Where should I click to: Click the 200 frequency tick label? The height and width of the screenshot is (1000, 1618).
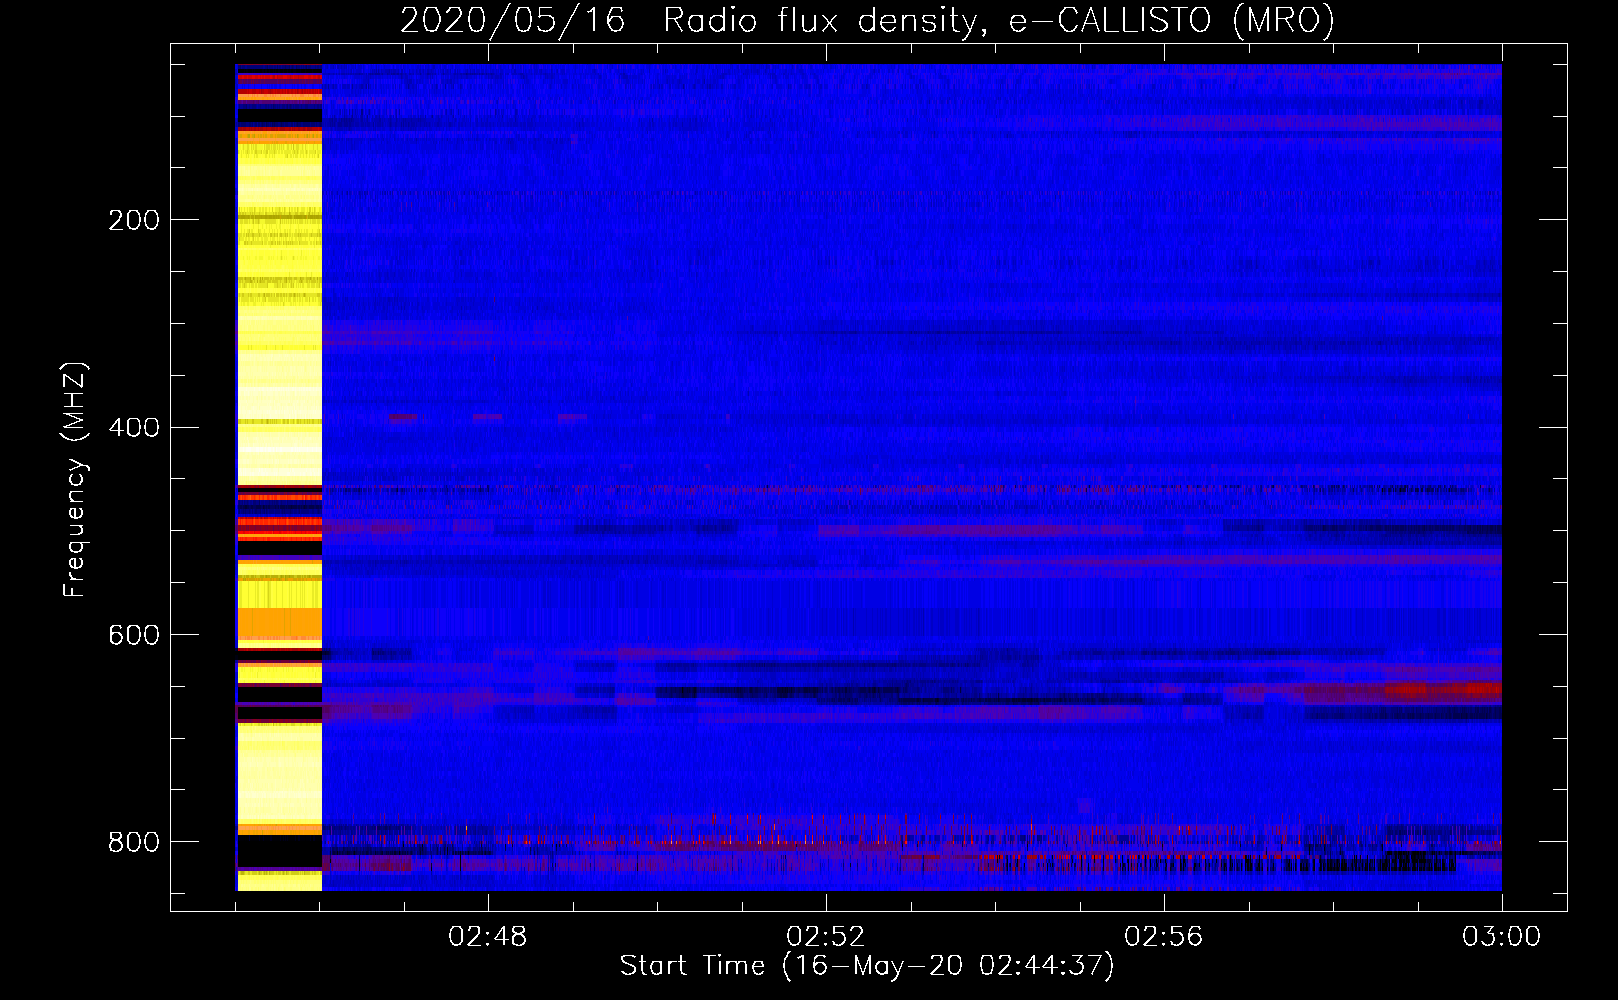(134, 220)
